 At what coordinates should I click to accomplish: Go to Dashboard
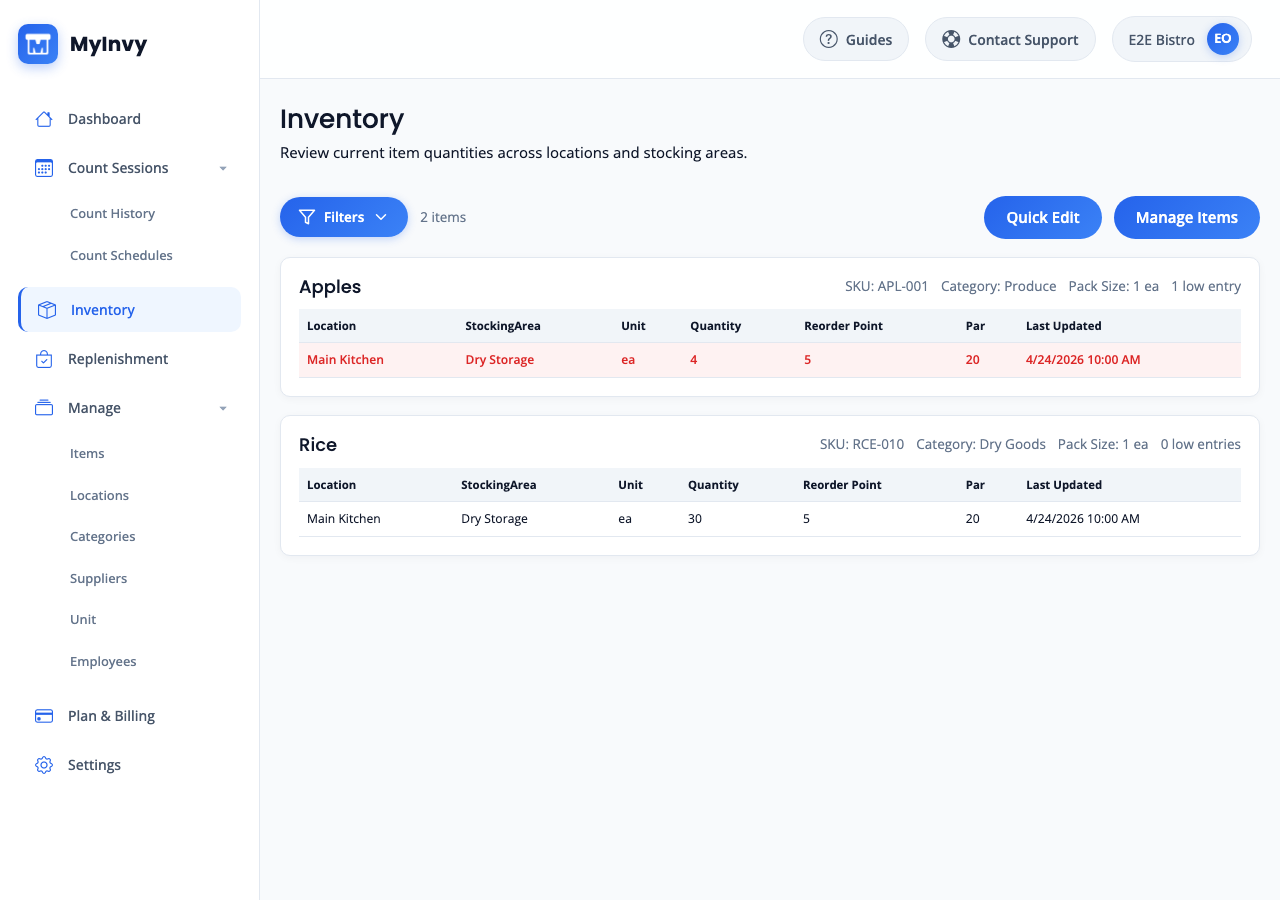pos(129,119)
